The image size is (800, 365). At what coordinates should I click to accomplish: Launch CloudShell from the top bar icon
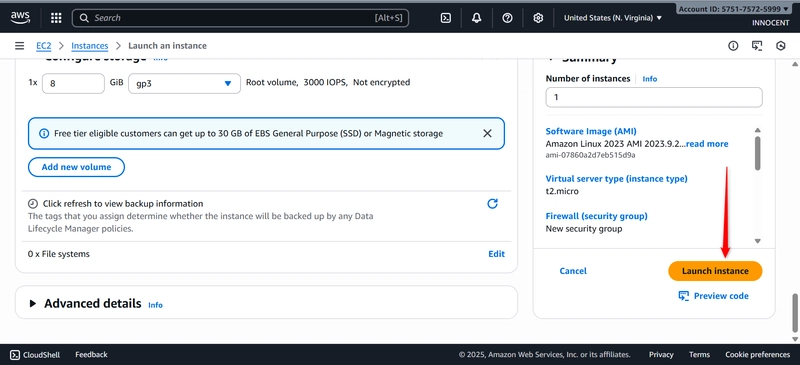point(445,18)
